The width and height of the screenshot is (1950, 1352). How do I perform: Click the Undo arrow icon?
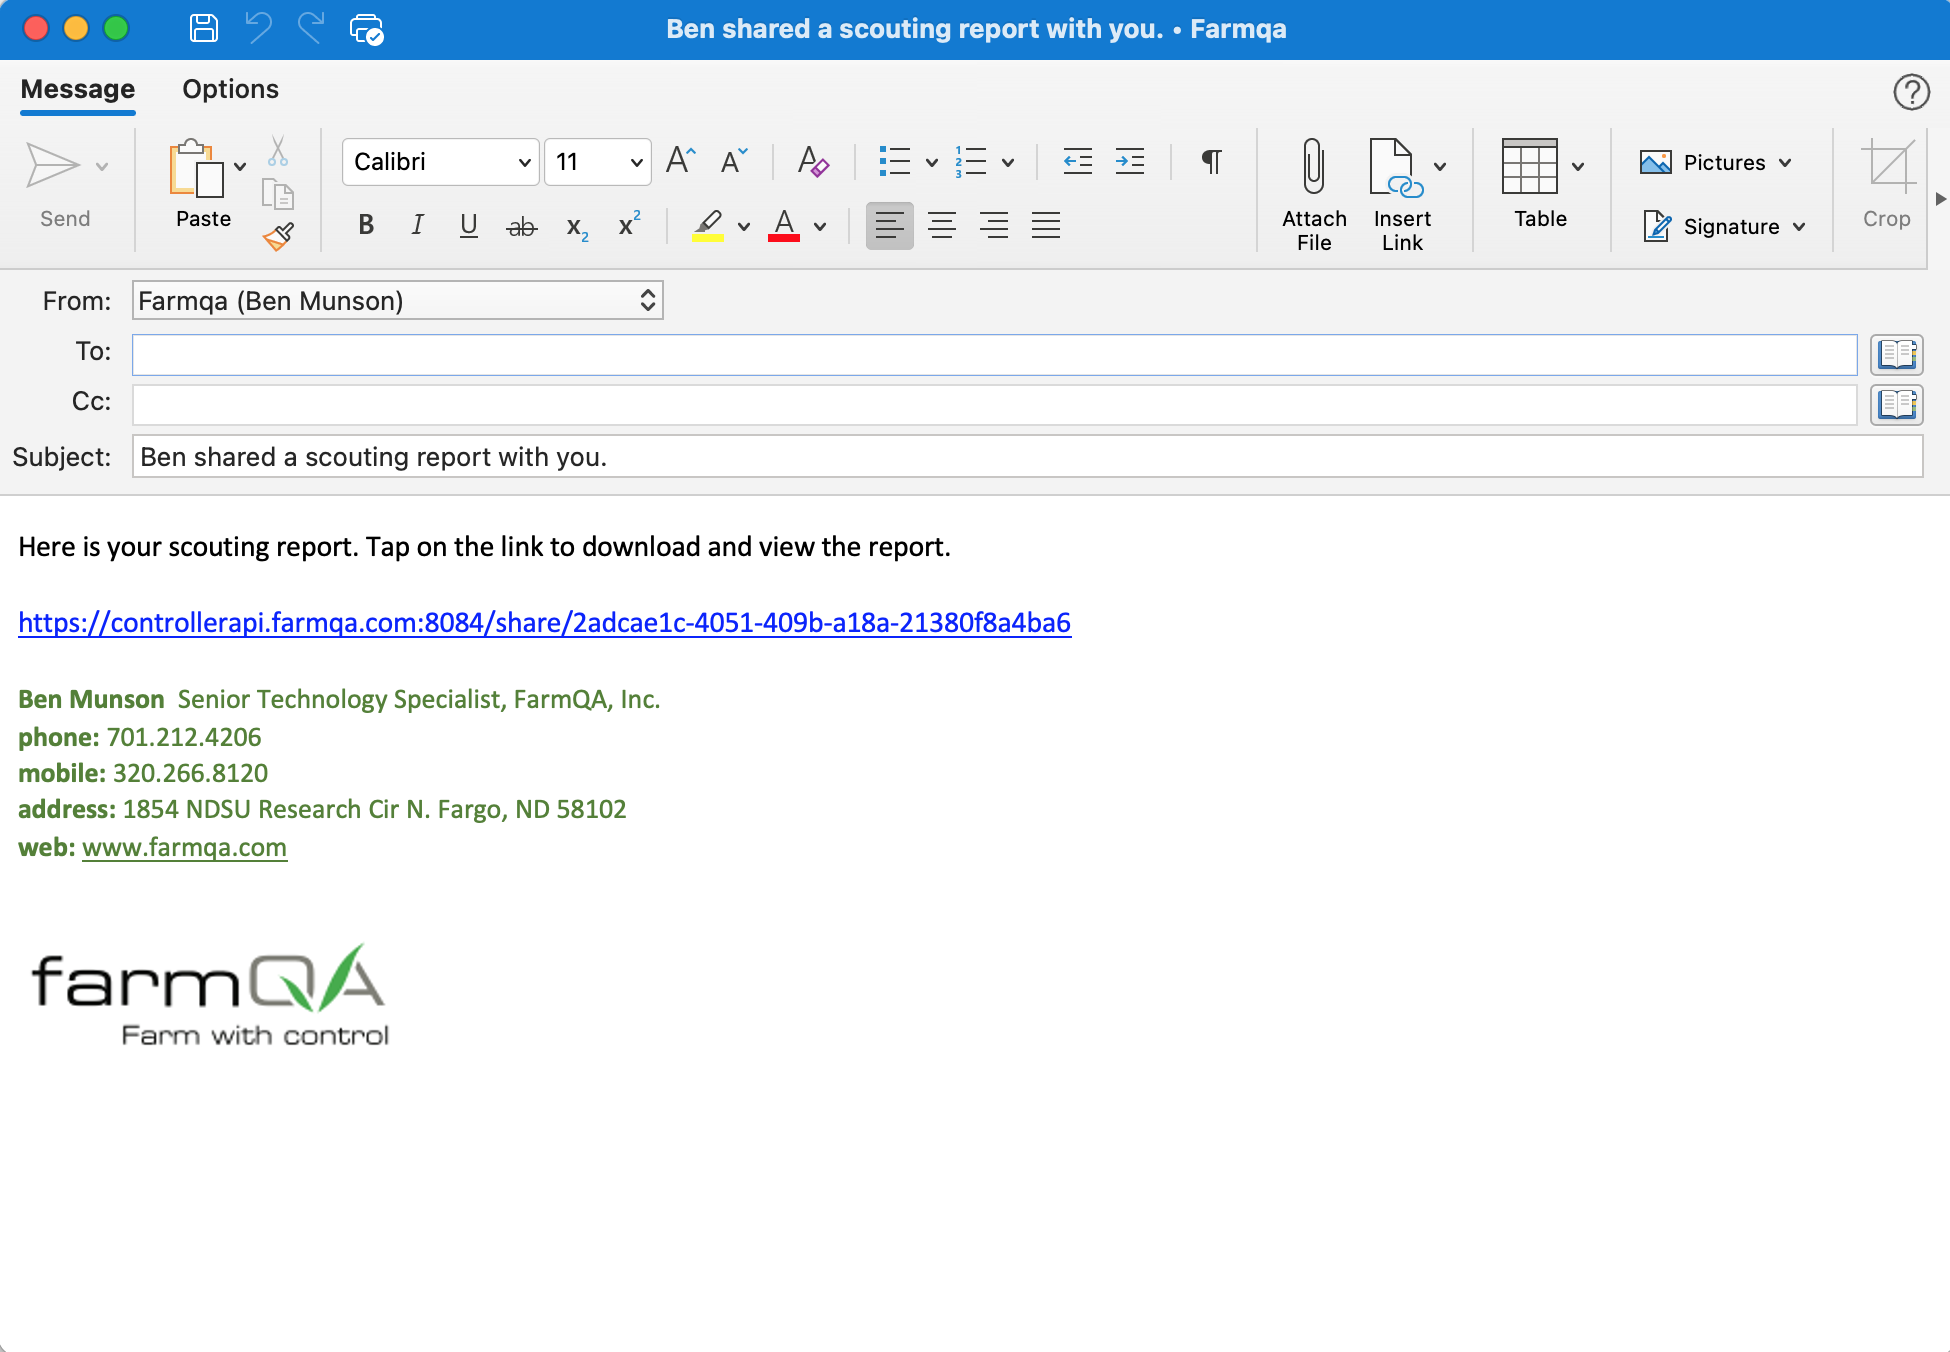click(x=258, y=28)
